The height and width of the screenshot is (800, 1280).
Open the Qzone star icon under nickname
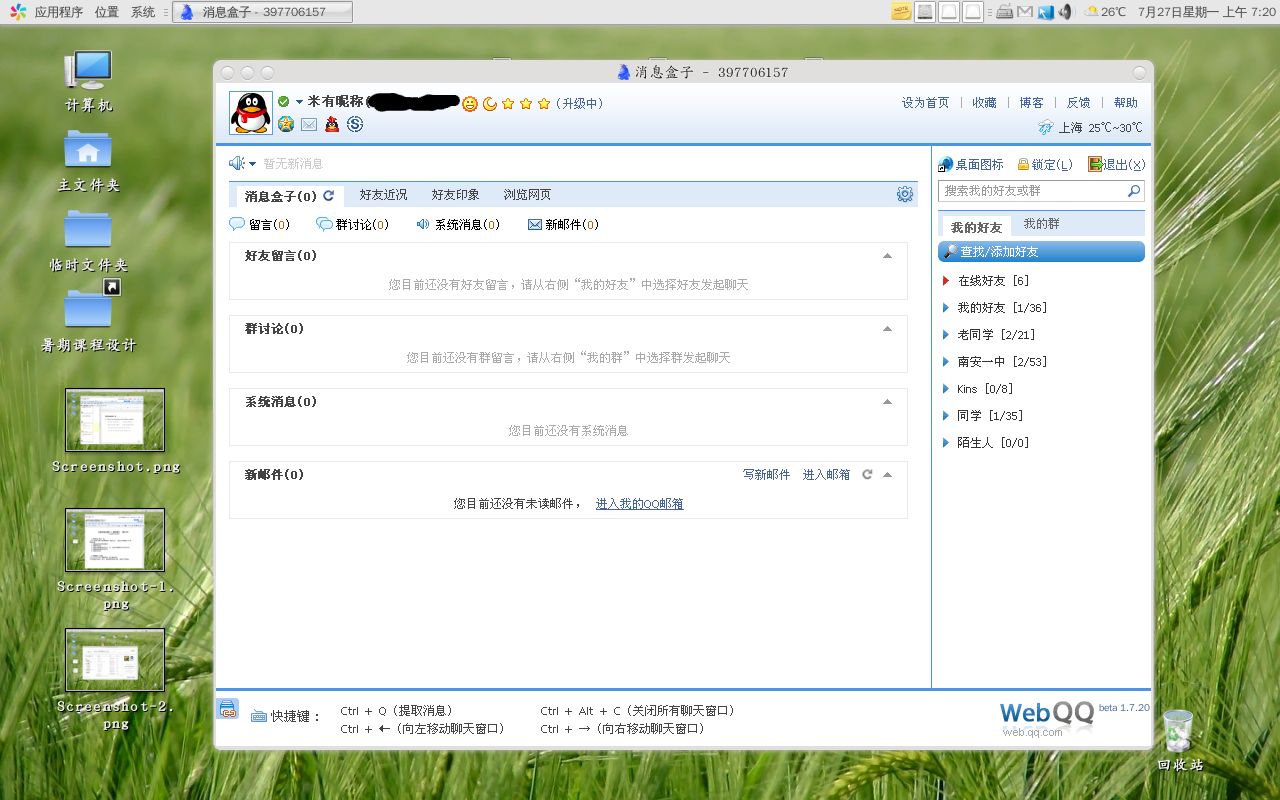[286, 124]
